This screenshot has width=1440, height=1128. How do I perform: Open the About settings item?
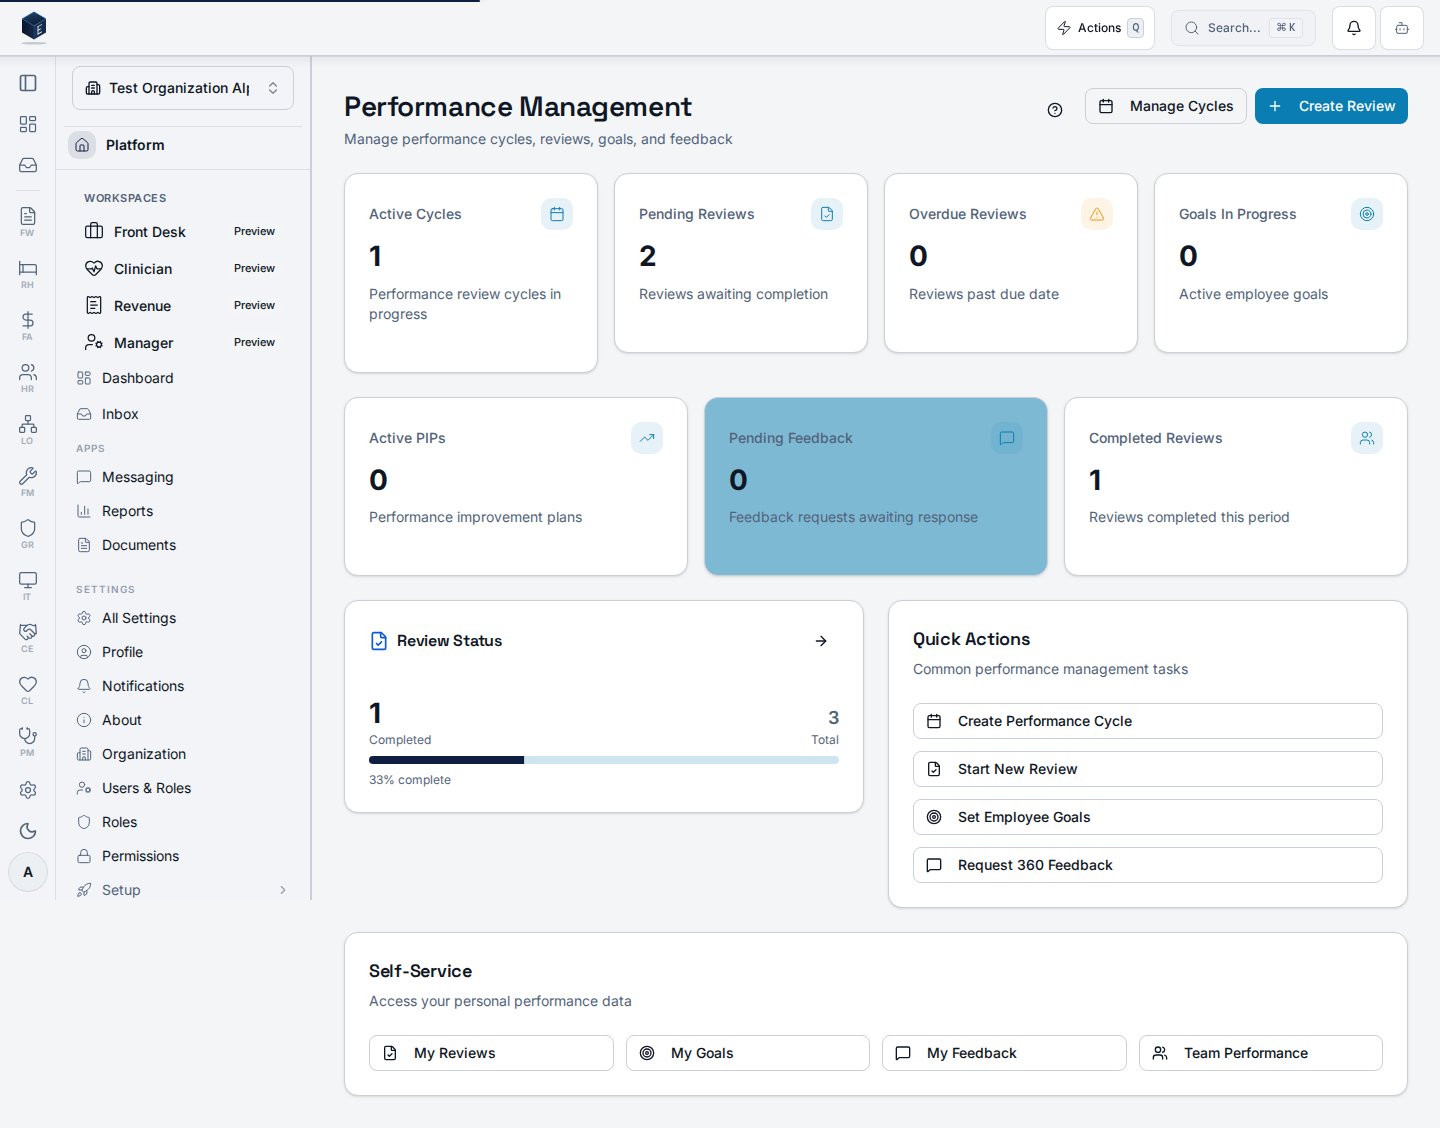tap(183, 720)
